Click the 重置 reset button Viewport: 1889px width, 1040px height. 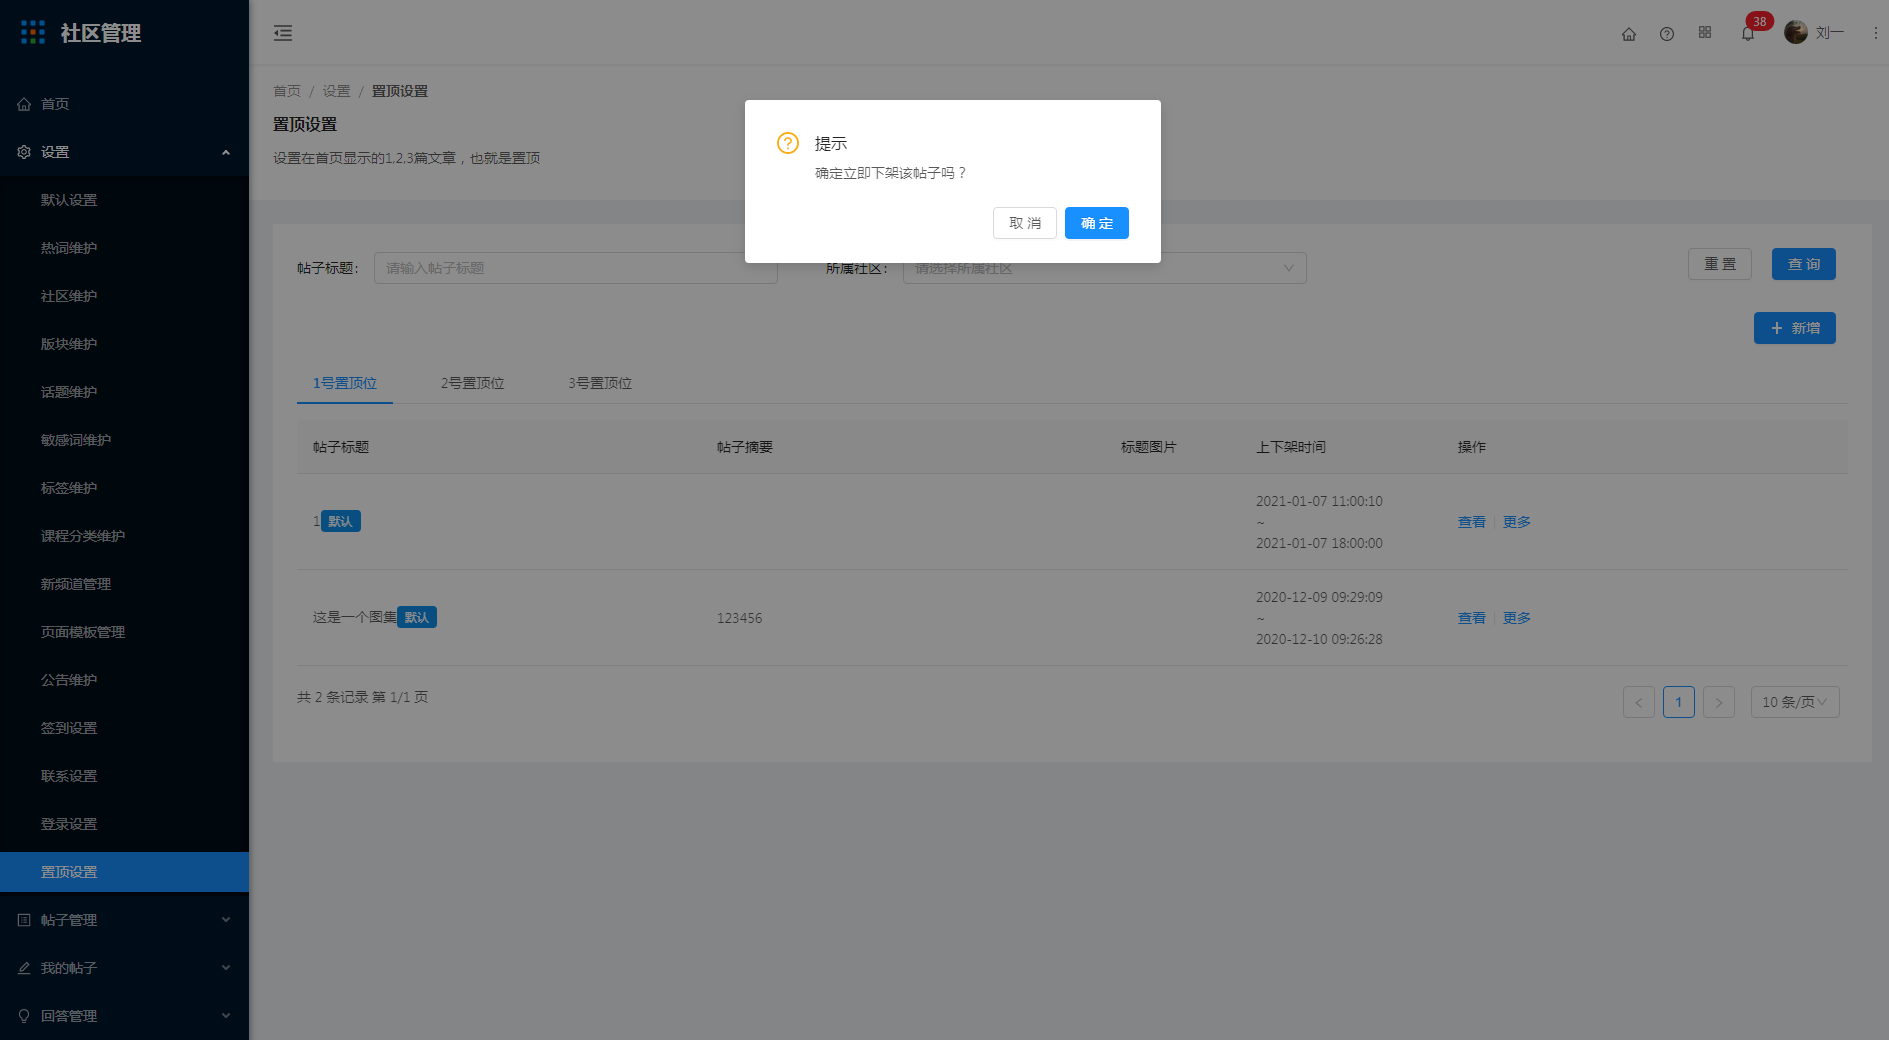point(1720,264)
